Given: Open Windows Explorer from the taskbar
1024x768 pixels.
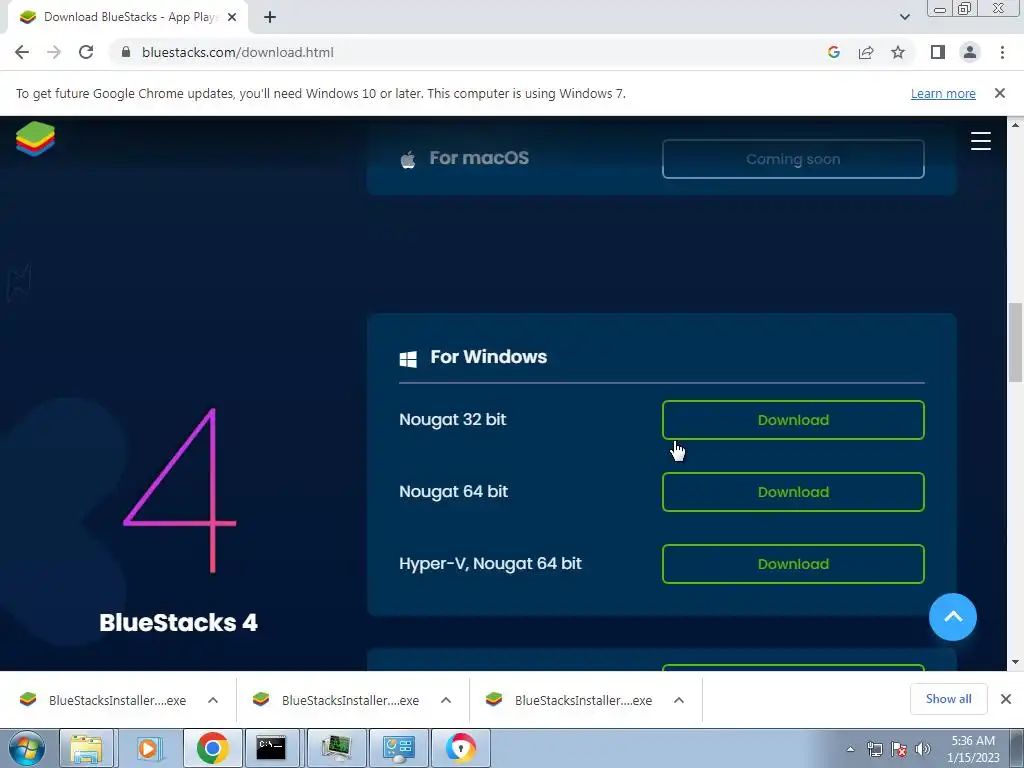Looking at the screenshot, I should (86, 748).
